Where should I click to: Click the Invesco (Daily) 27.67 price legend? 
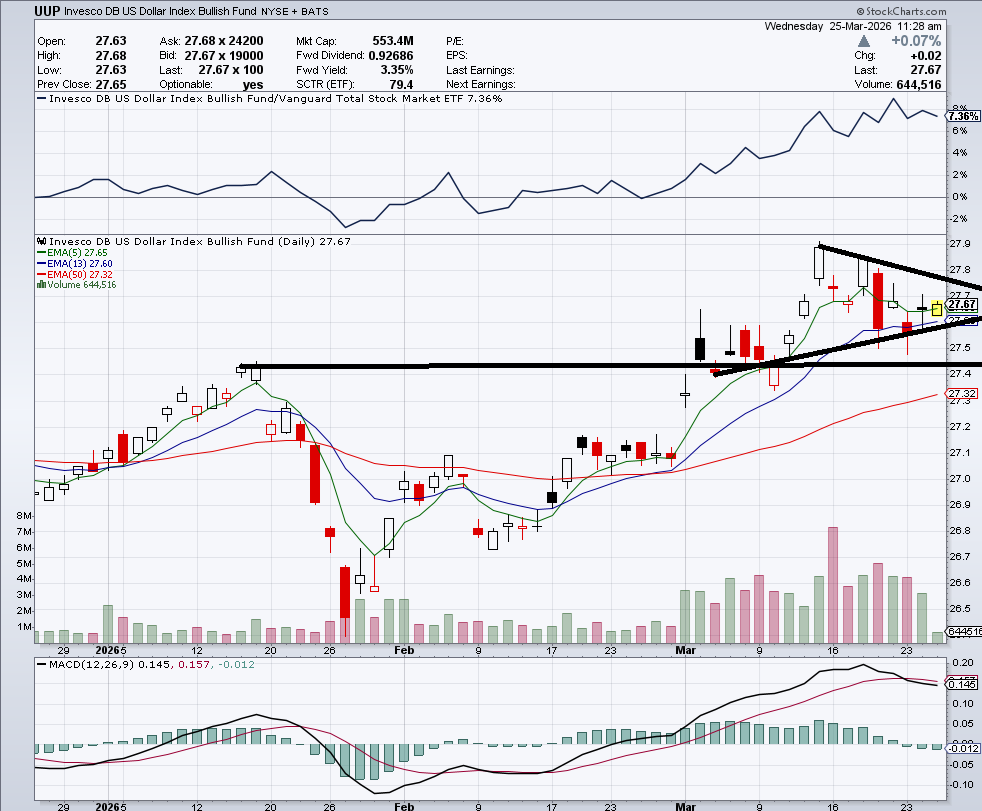200,241
